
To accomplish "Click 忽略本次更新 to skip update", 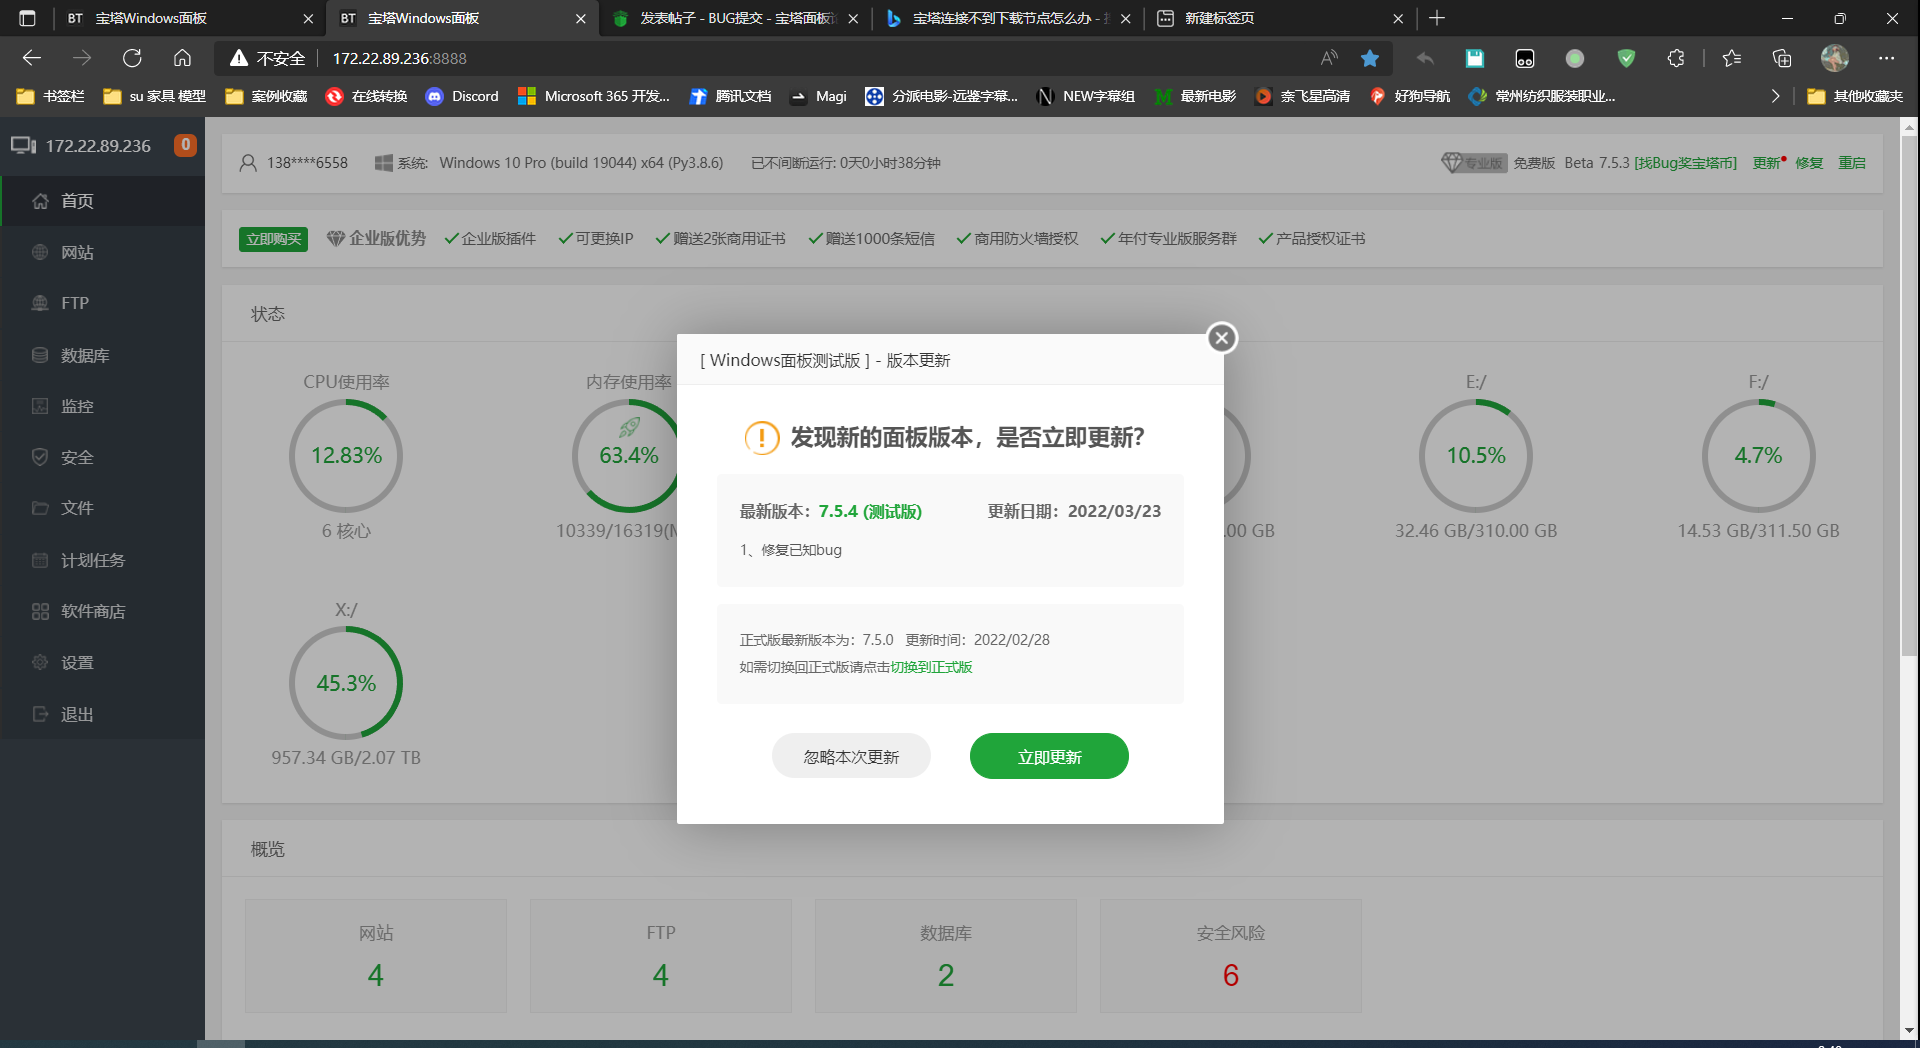I will 851,756.
